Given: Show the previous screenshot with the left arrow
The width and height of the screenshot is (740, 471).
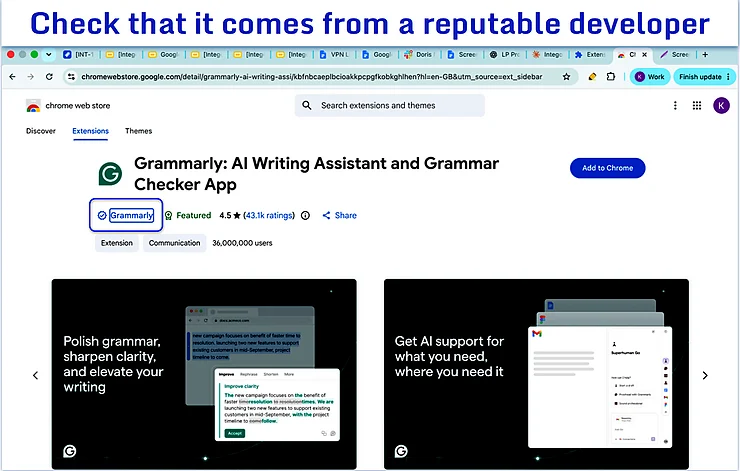Looking at the screenshot, I should pyautogui.click(x=35, y=375).
